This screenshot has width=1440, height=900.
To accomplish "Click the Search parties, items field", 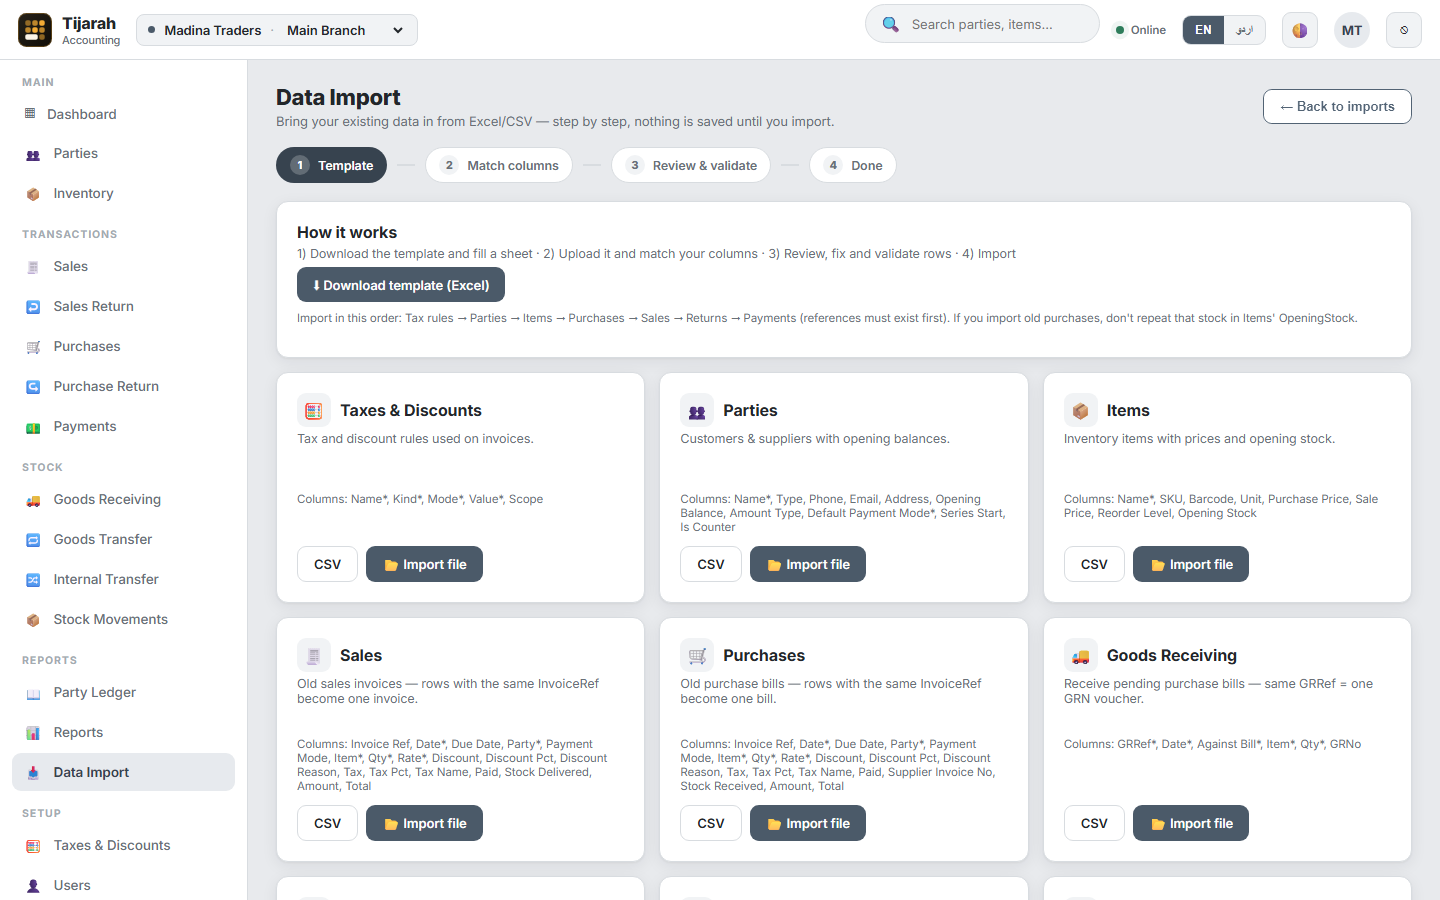I will tap(982, 24).
